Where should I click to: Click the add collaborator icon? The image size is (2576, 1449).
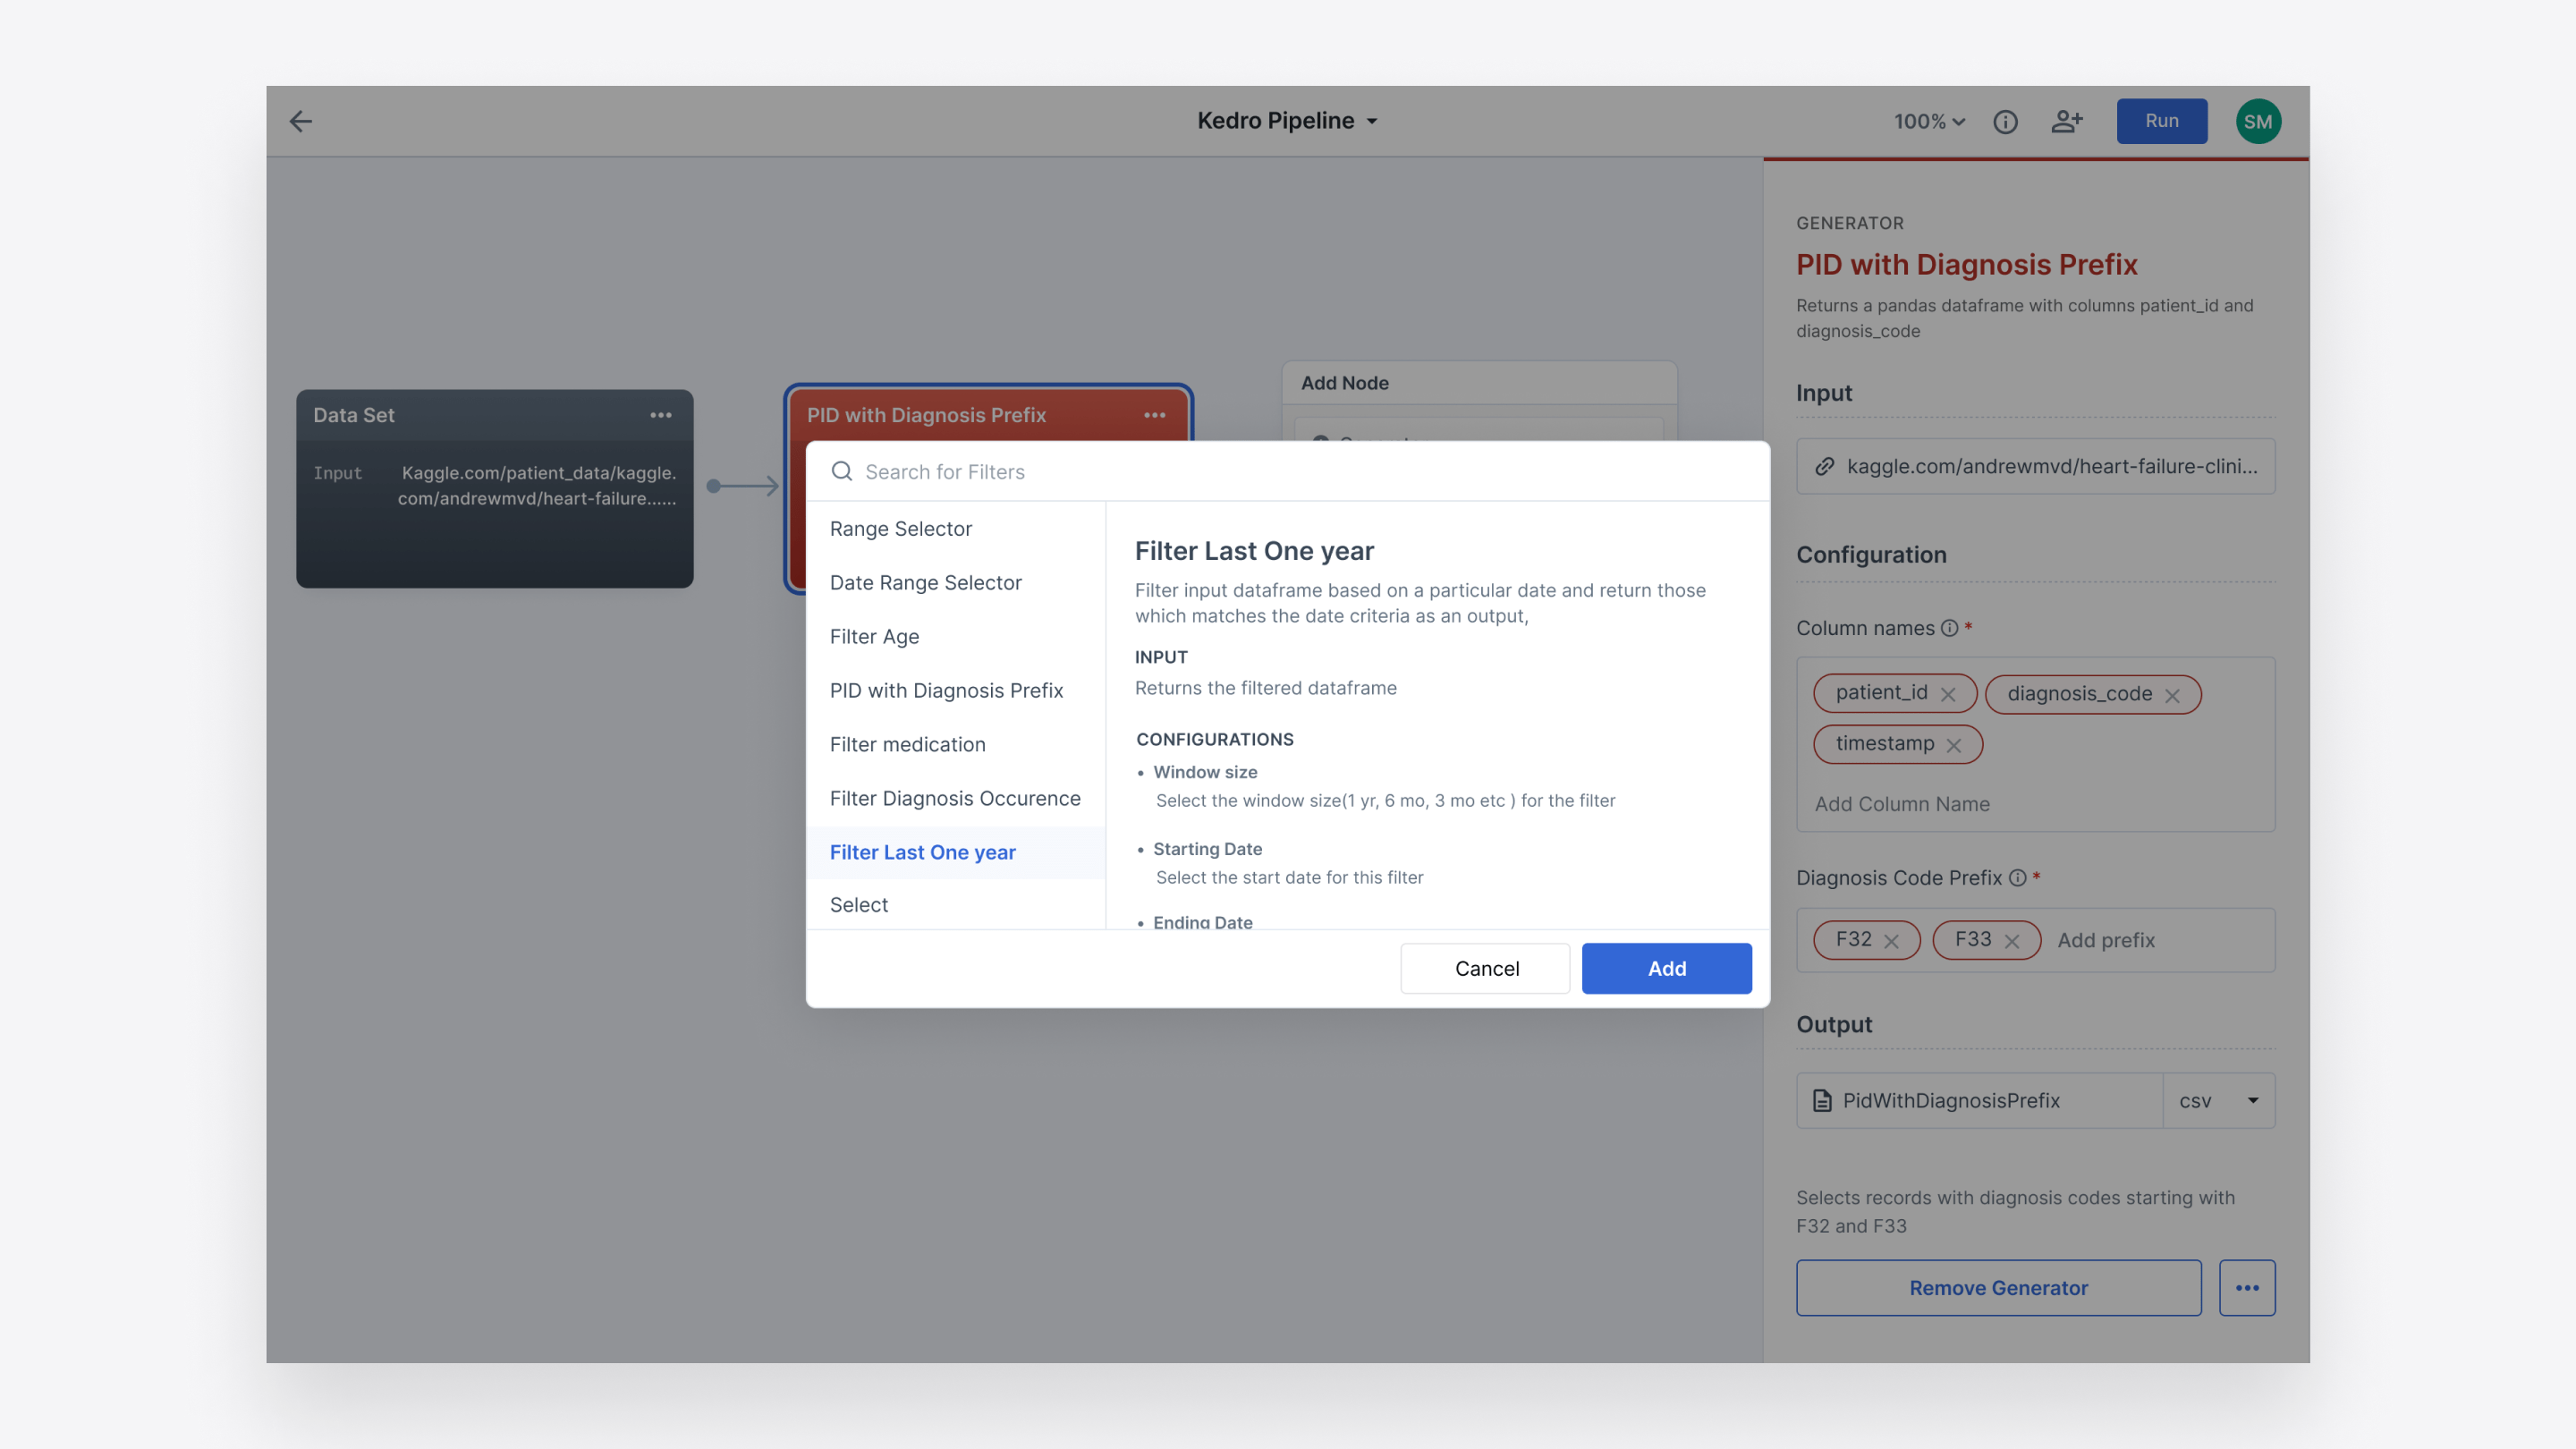click(x=2066, y=121)
